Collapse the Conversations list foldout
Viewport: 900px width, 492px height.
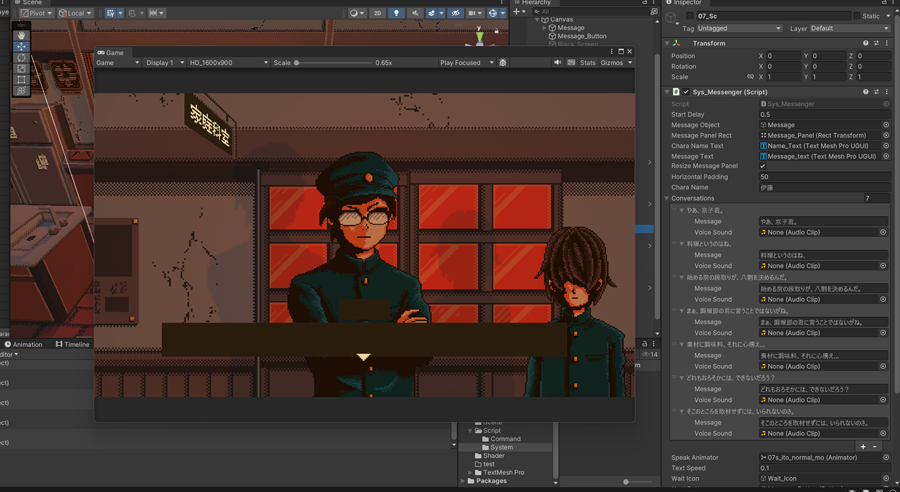668,198
